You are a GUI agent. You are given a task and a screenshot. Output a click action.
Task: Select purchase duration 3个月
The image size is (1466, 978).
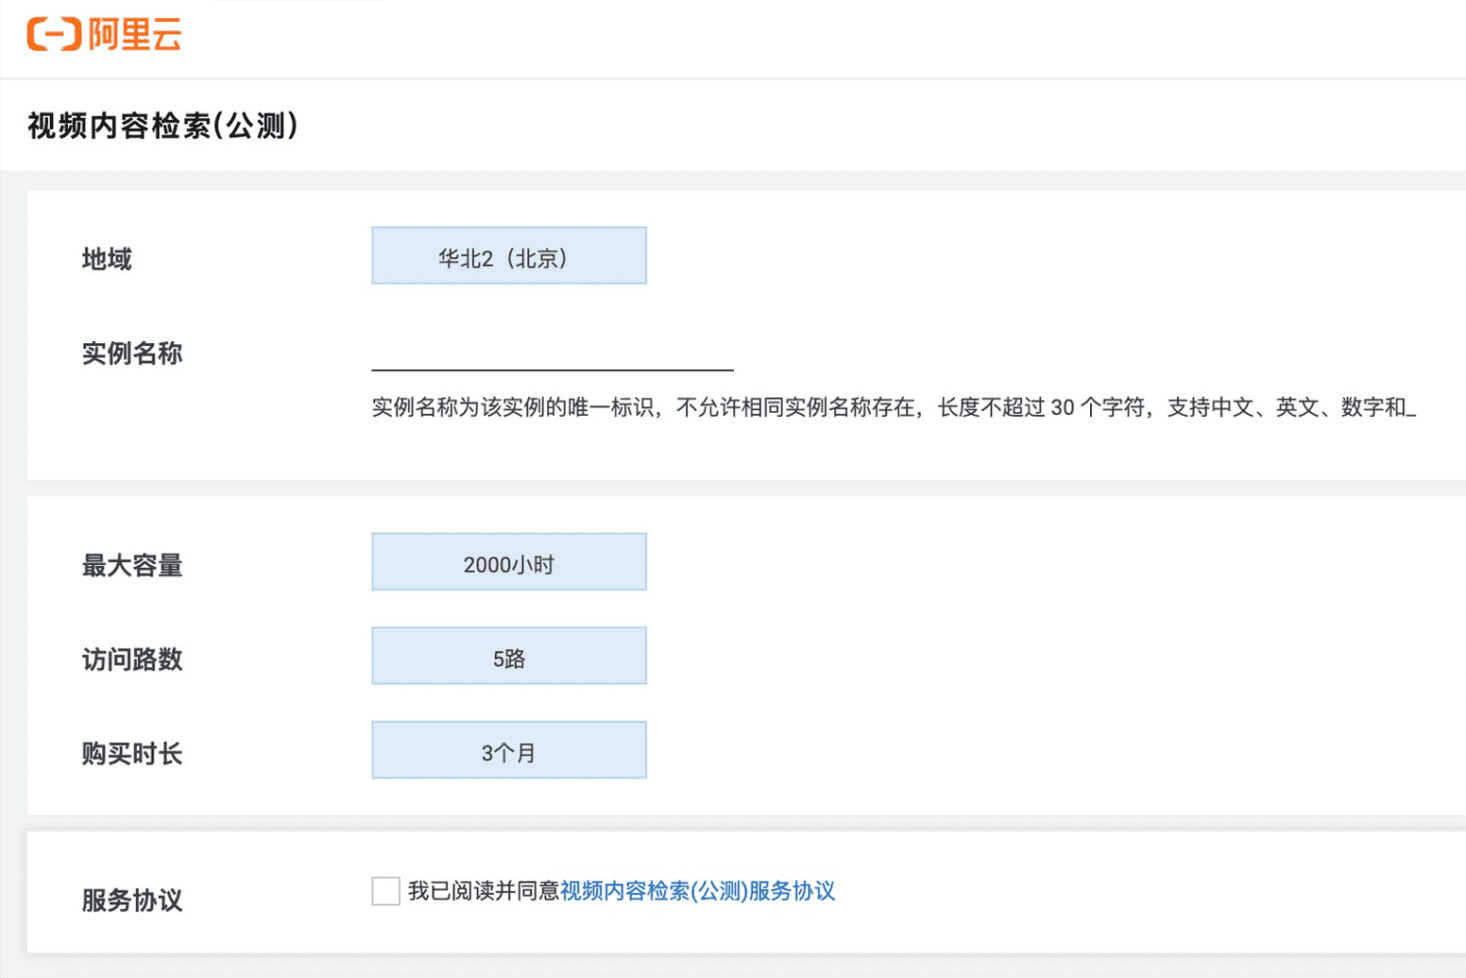click(x=509, y=750)
